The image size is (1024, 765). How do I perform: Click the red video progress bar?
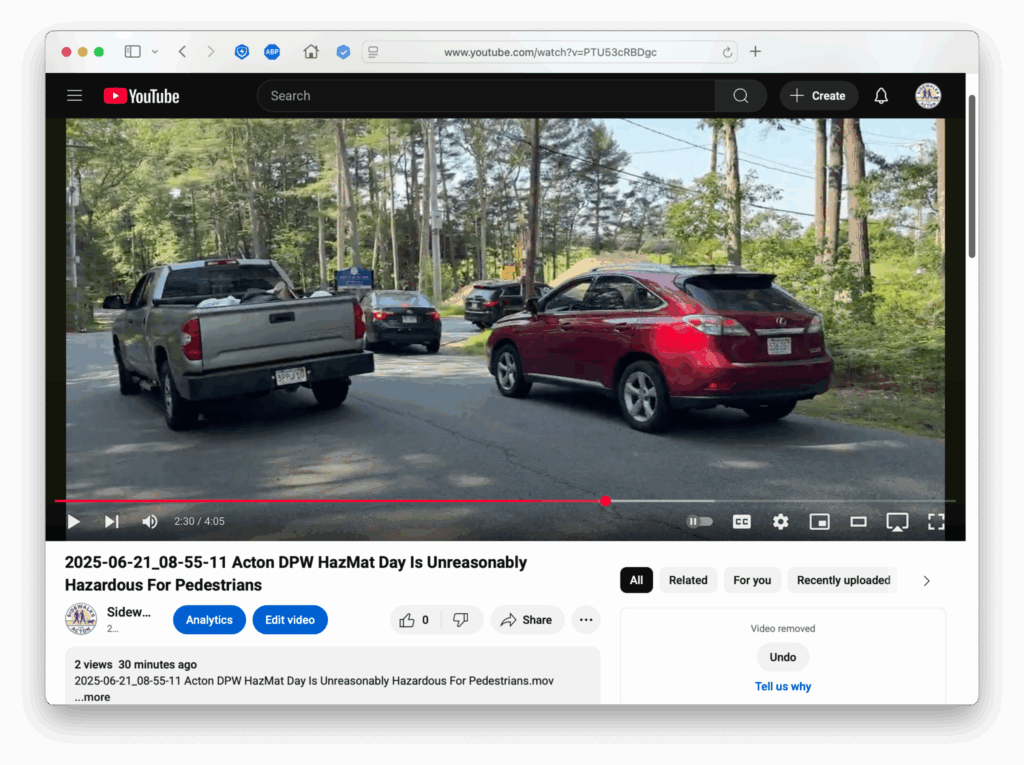[x=330, y=501]
